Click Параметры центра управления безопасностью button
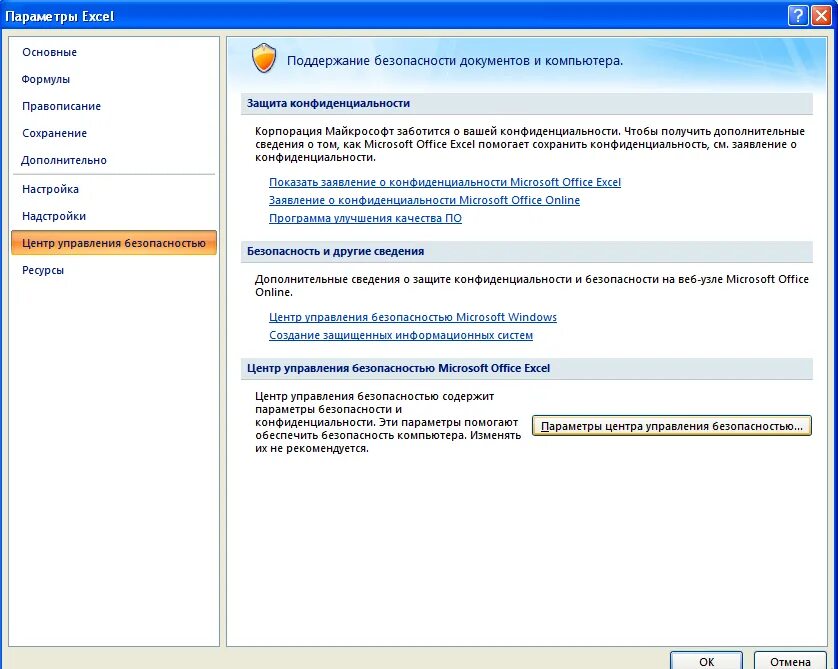The width and height of the screenshot is (838, 669). (x=672, y=426)
